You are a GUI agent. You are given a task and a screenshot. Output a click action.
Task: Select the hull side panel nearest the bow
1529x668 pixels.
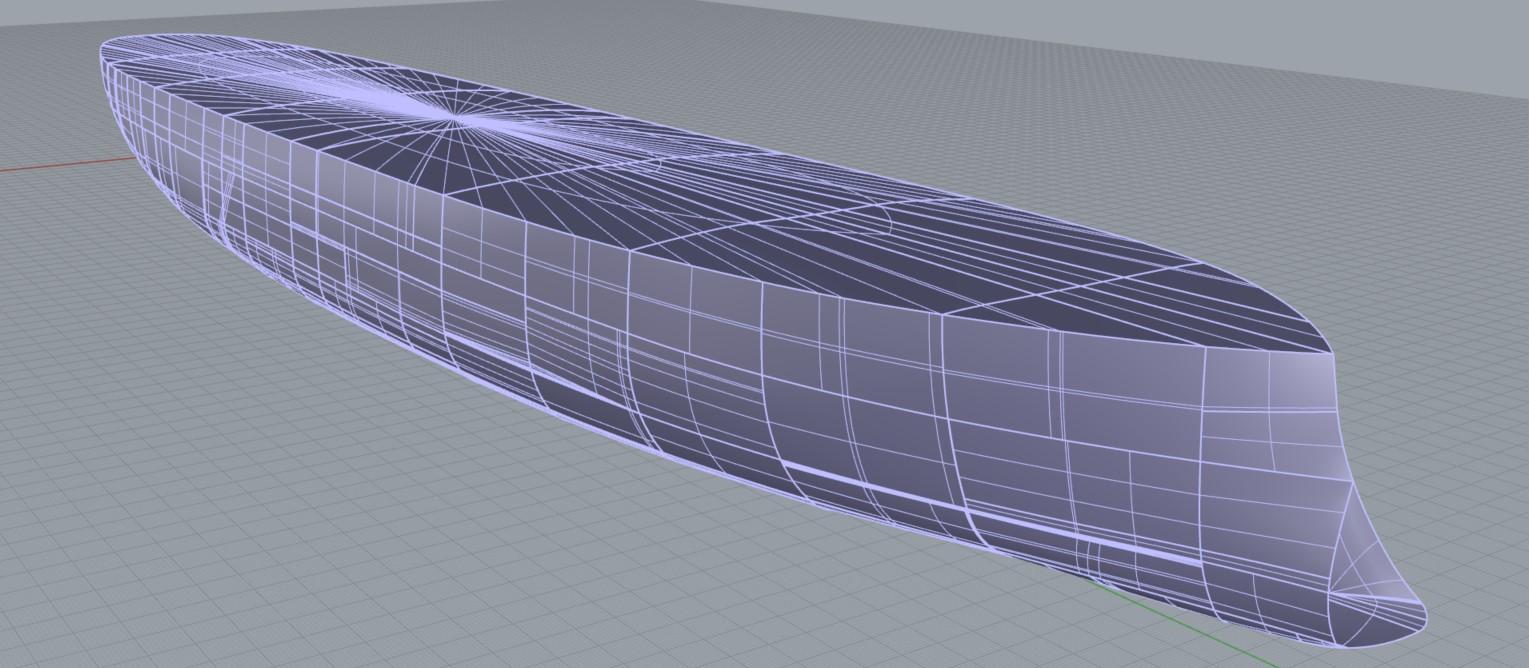coord(1270,450)
